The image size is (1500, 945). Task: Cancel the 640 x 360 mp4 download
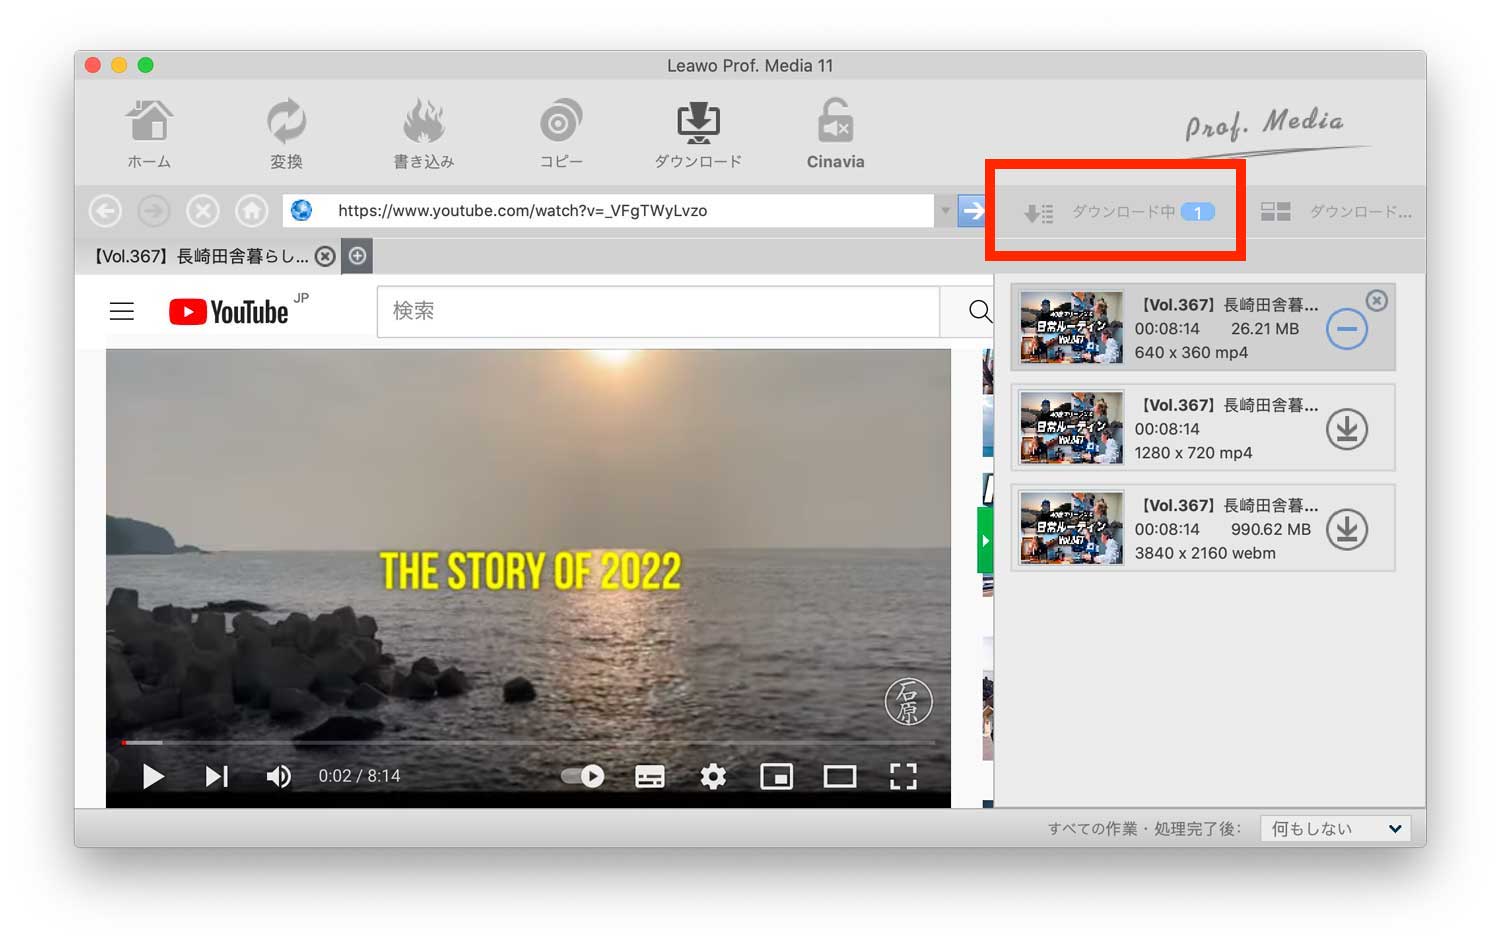point(1347,329)
